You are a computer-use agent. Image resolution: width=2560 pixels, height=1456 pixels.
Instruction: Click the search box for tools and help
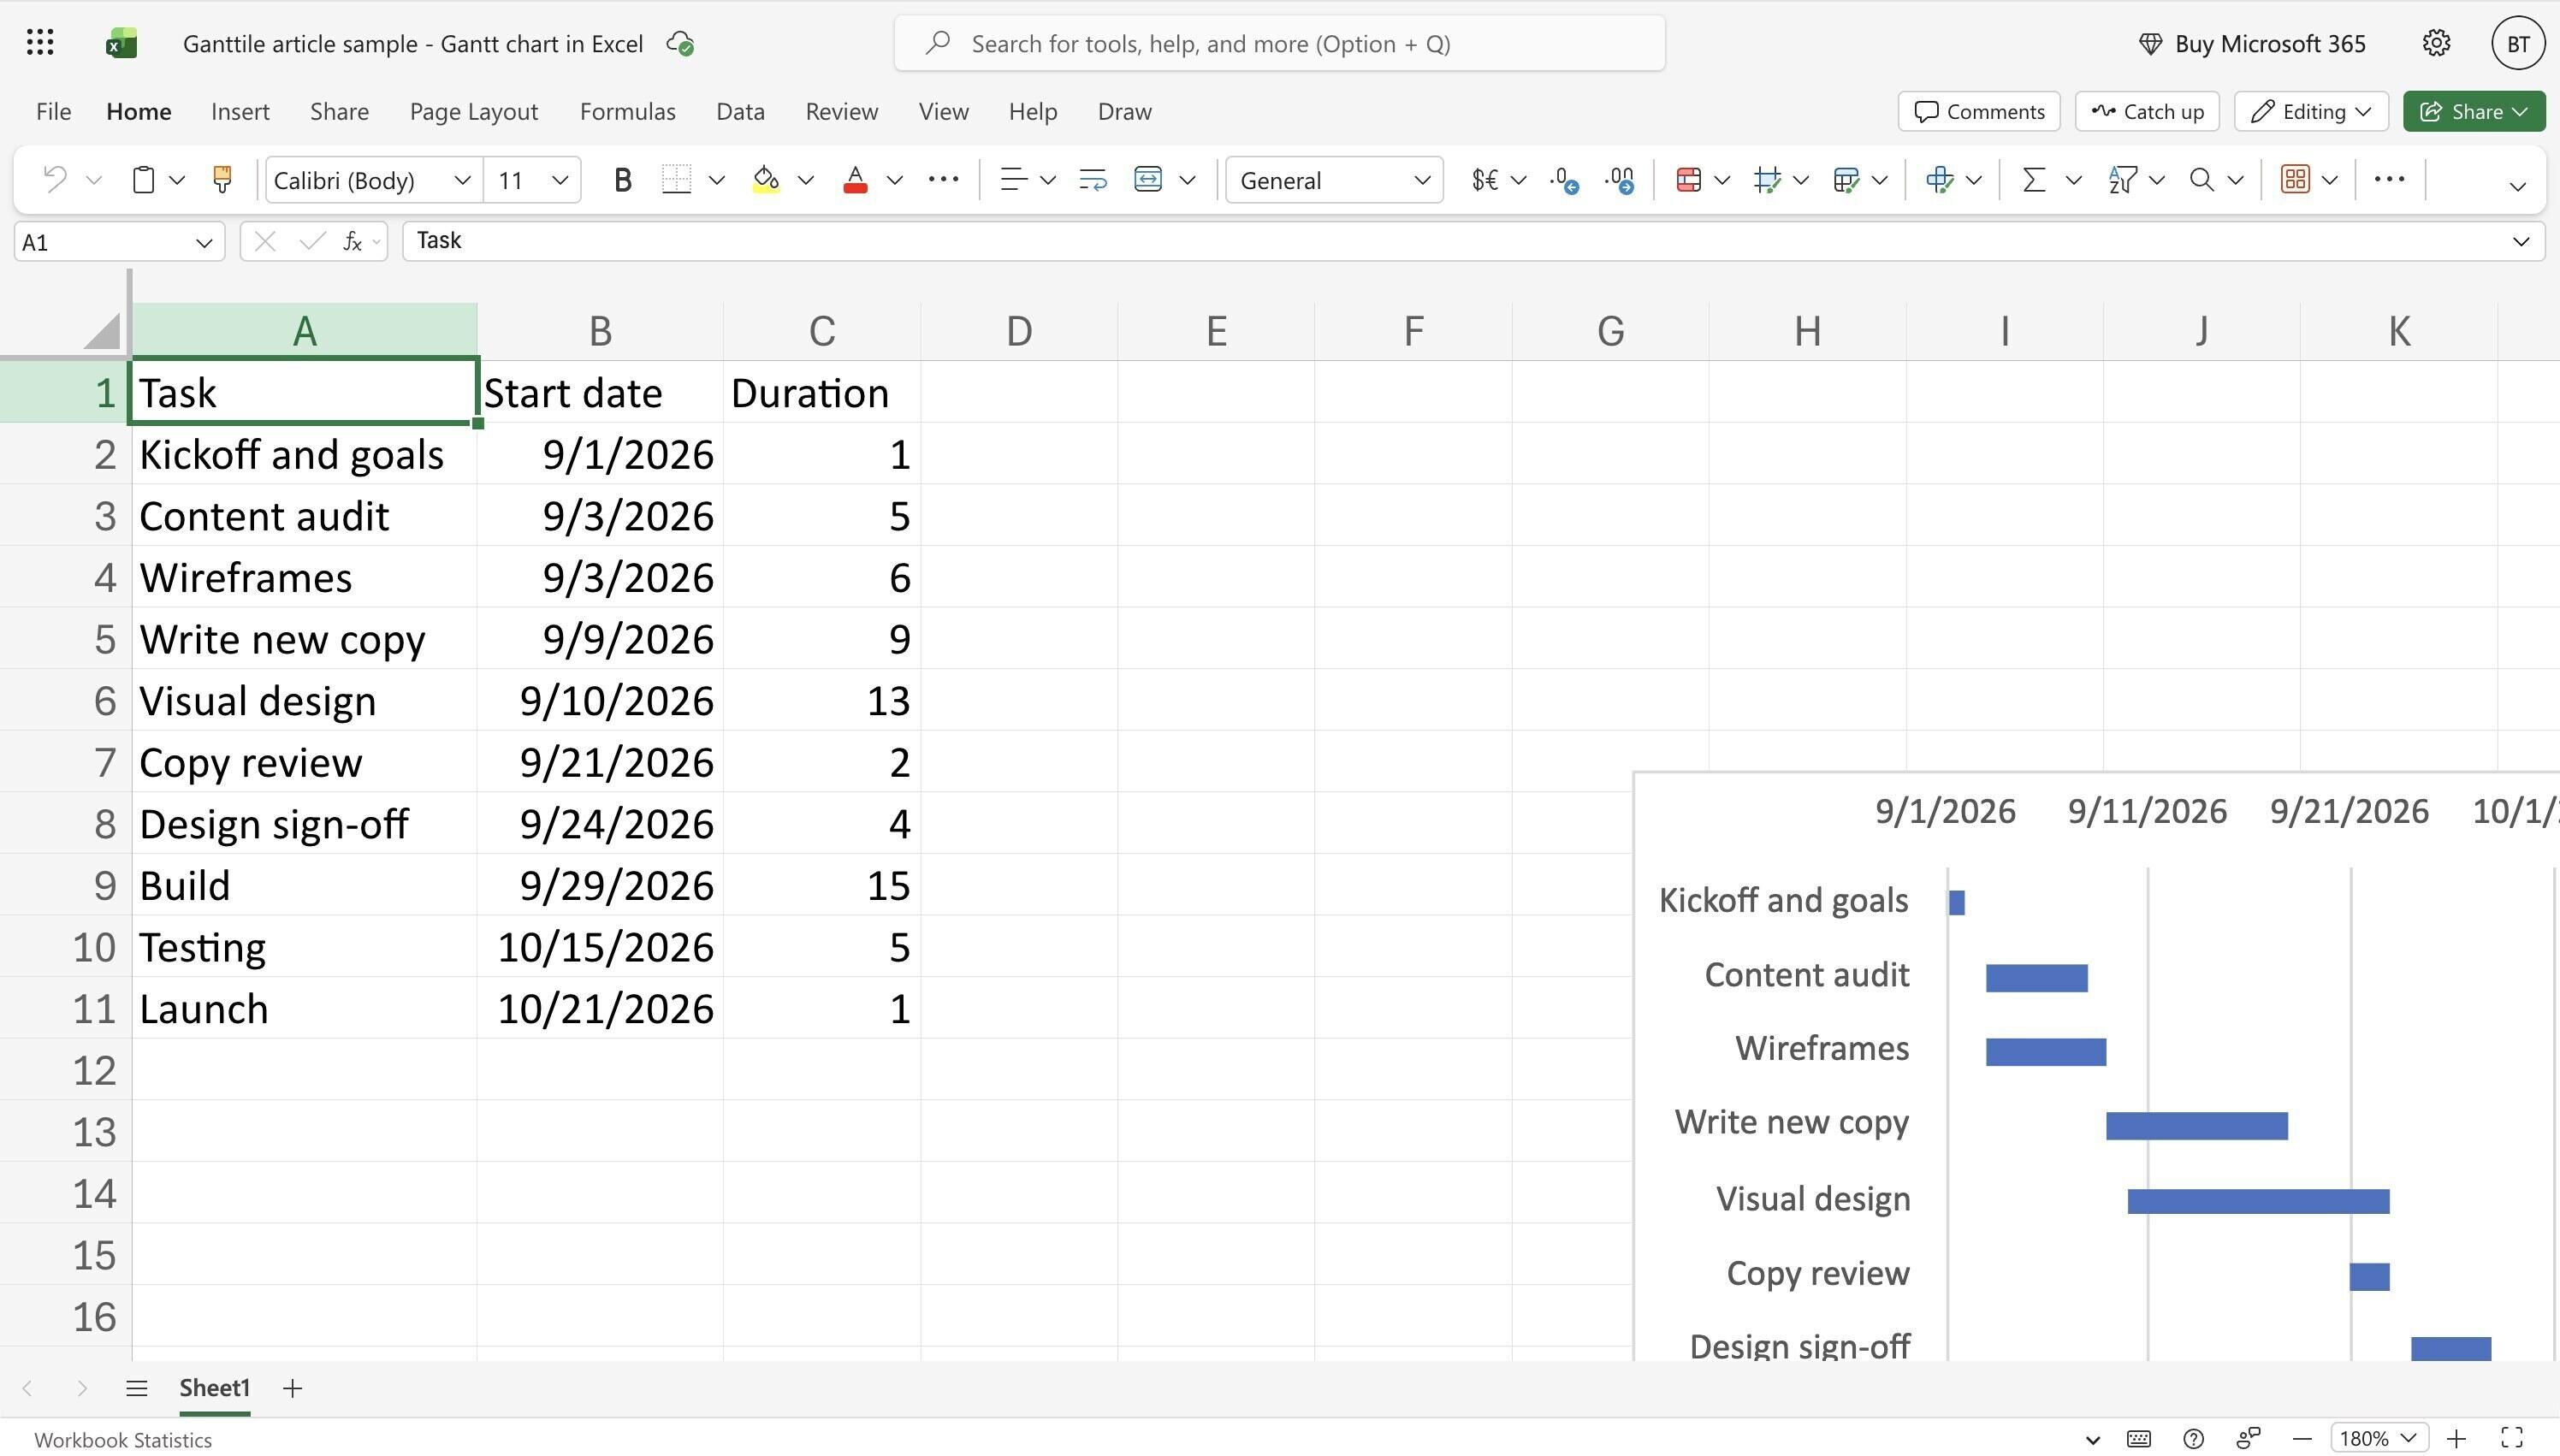[1279, 43]
